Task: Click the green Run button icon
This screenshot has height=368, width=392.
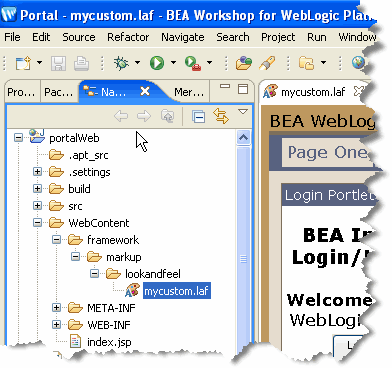Action: pos(157,63)
